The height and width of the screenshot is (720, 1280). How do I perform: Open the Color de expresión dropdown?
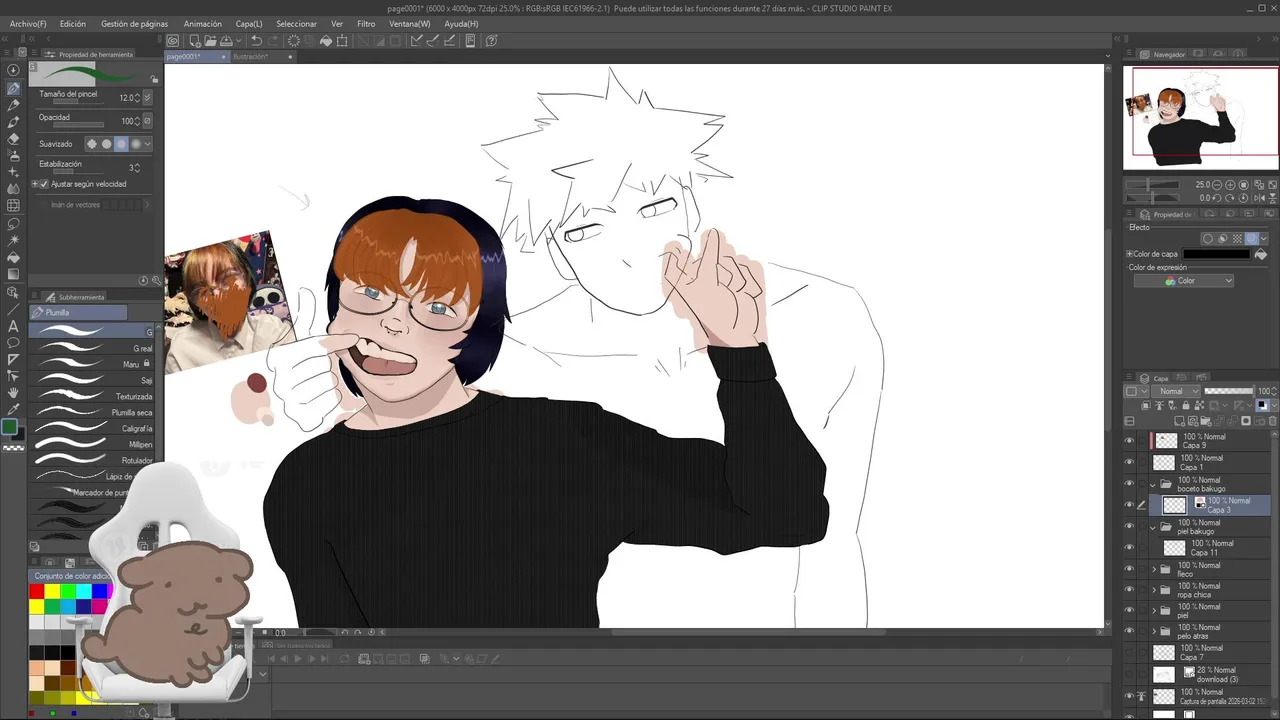coord(1184,281)
